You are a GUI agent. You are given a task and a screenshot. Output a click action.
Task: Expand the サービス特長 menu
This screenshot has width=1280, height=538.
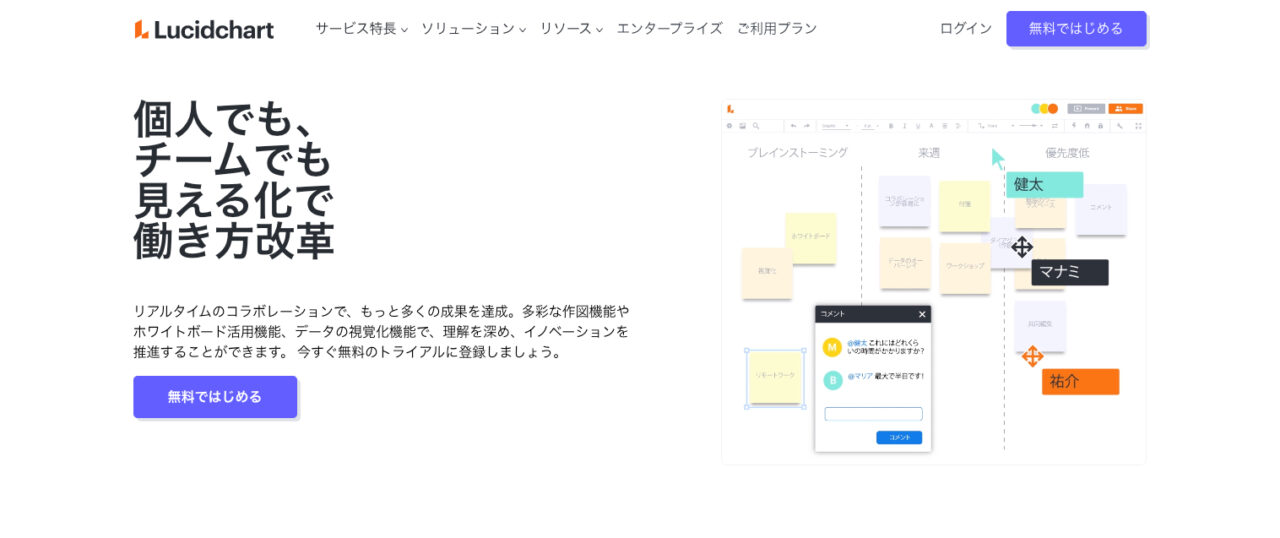[361, 29]
